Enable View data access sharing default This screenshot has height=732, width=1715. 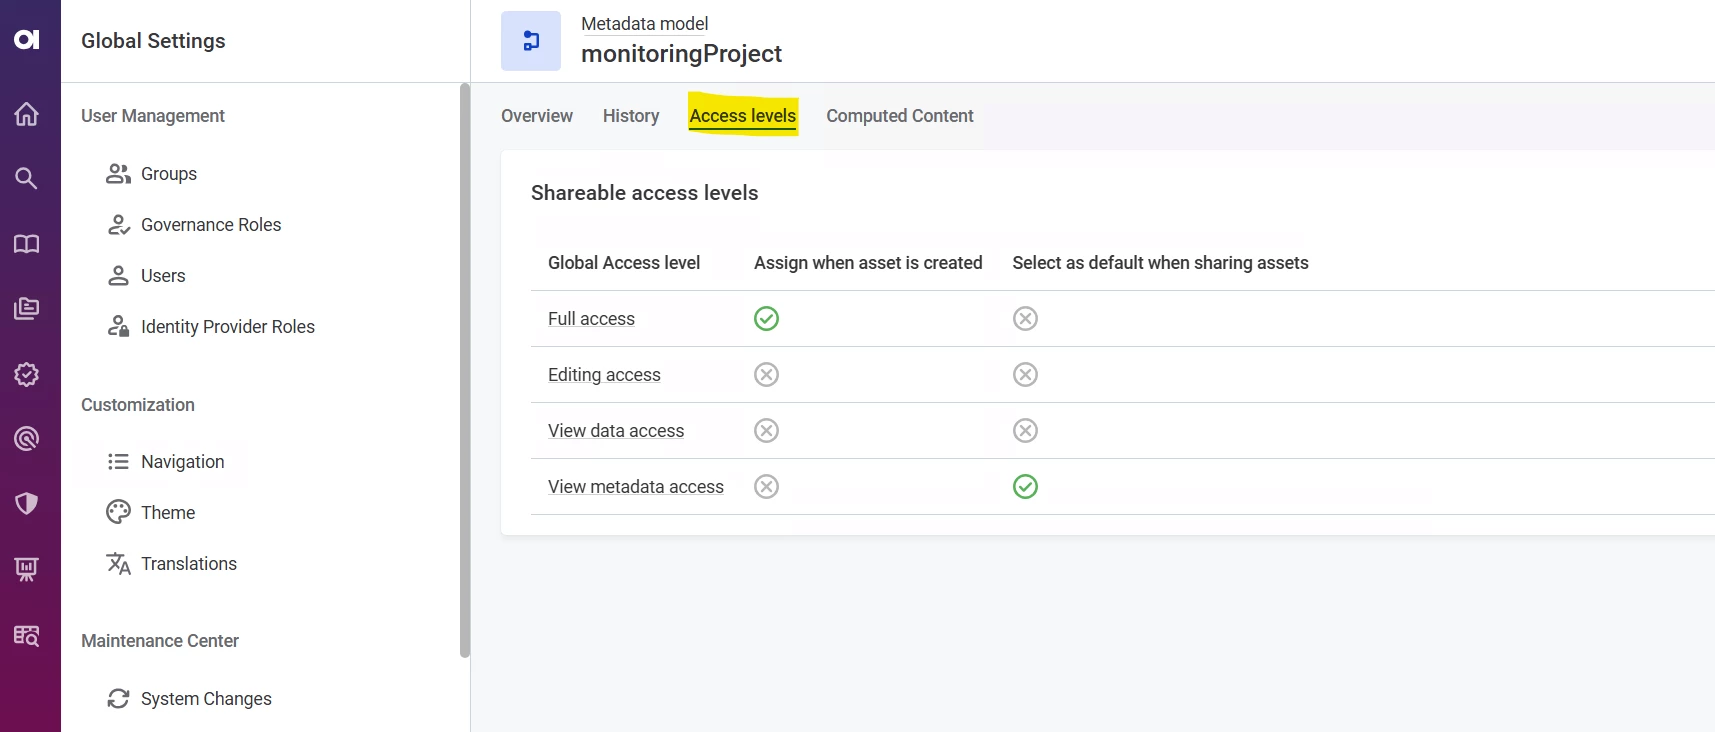(x=1025, y=431)
